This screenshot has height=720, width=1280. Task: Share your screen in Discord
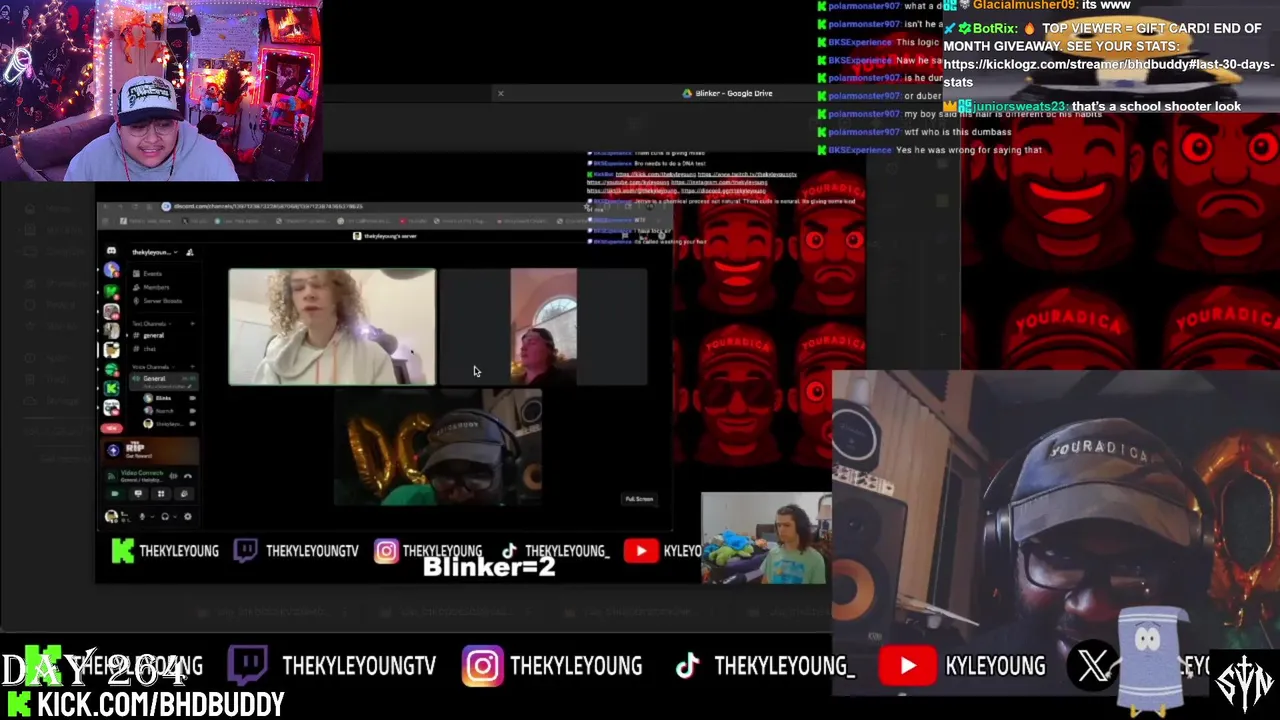138,494
